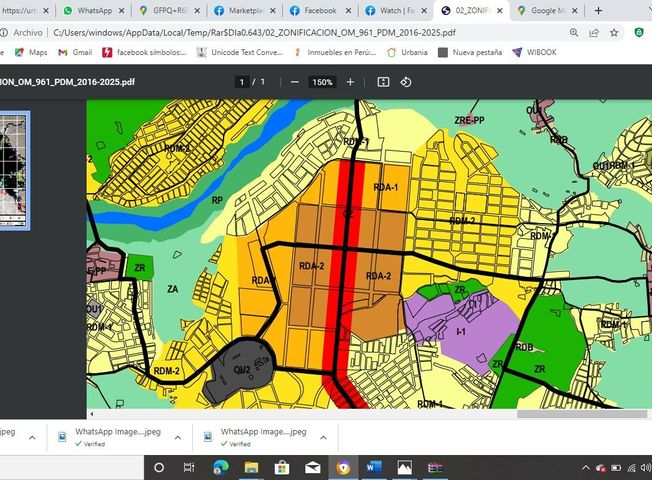The image size is (652, 480).
Task: Open the Unicode Text Converter bookmark
Action: coord(240,52)
